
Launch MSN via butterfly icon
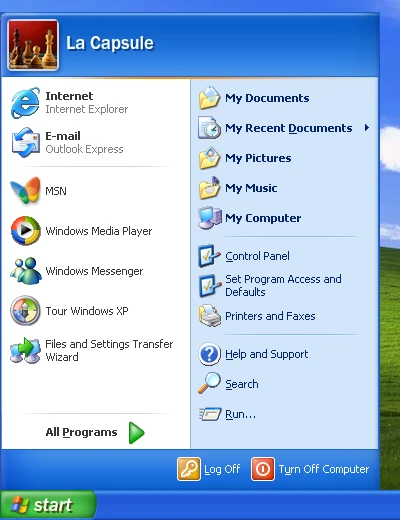pyautogui.click(x=25, y=190)
